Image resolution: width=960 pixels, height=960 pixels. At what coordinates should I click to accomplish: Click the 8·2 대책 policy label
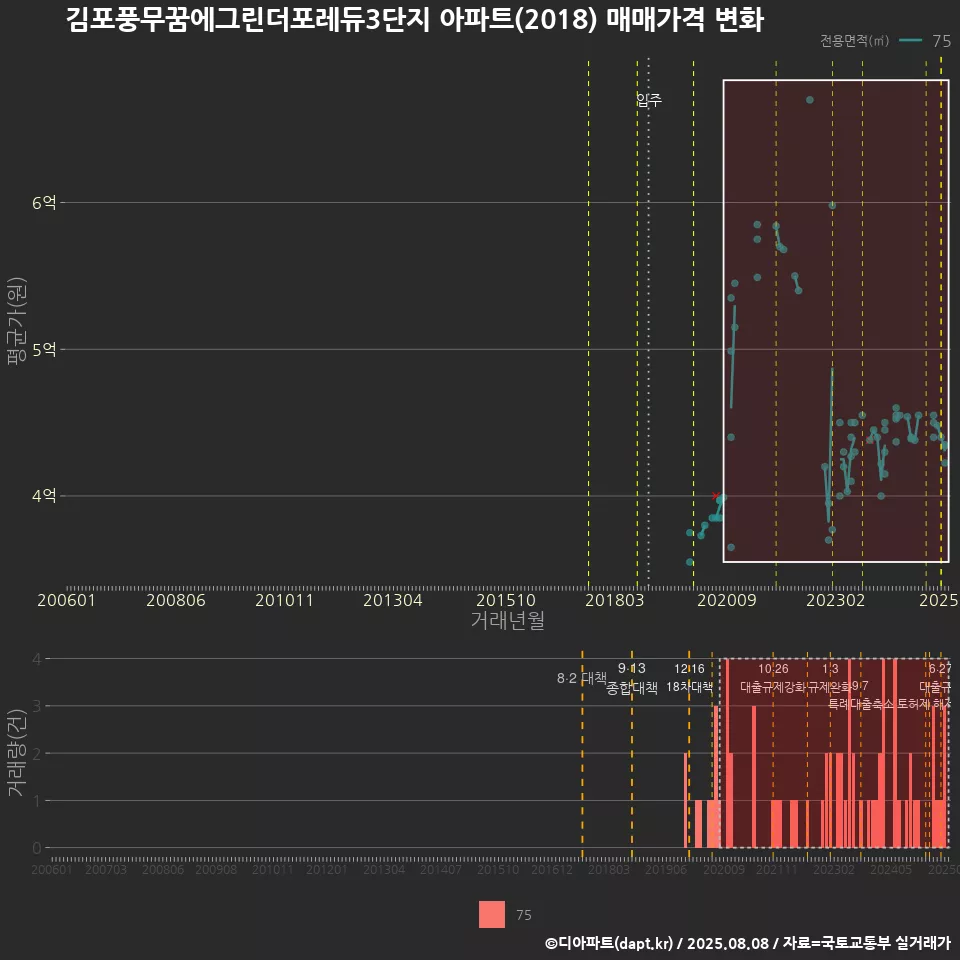582,678
